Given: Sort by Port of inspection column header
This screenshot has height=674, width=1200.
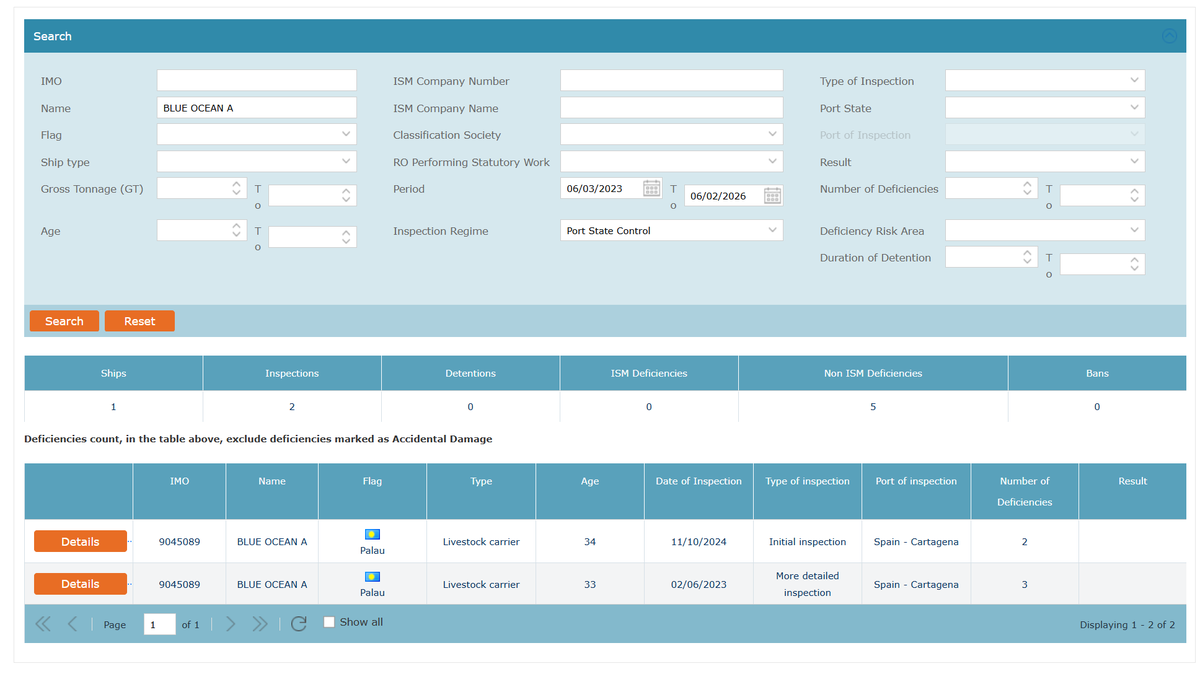Looking at the screenshot, I should [916, 491].
